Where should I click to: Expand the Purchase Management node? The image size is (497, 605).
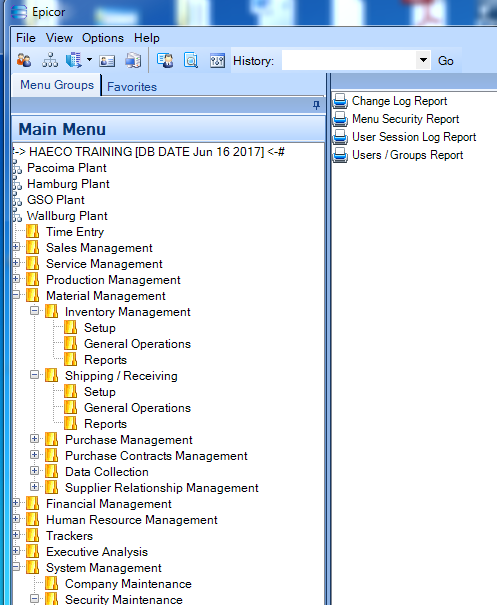(x=35, y=439)
